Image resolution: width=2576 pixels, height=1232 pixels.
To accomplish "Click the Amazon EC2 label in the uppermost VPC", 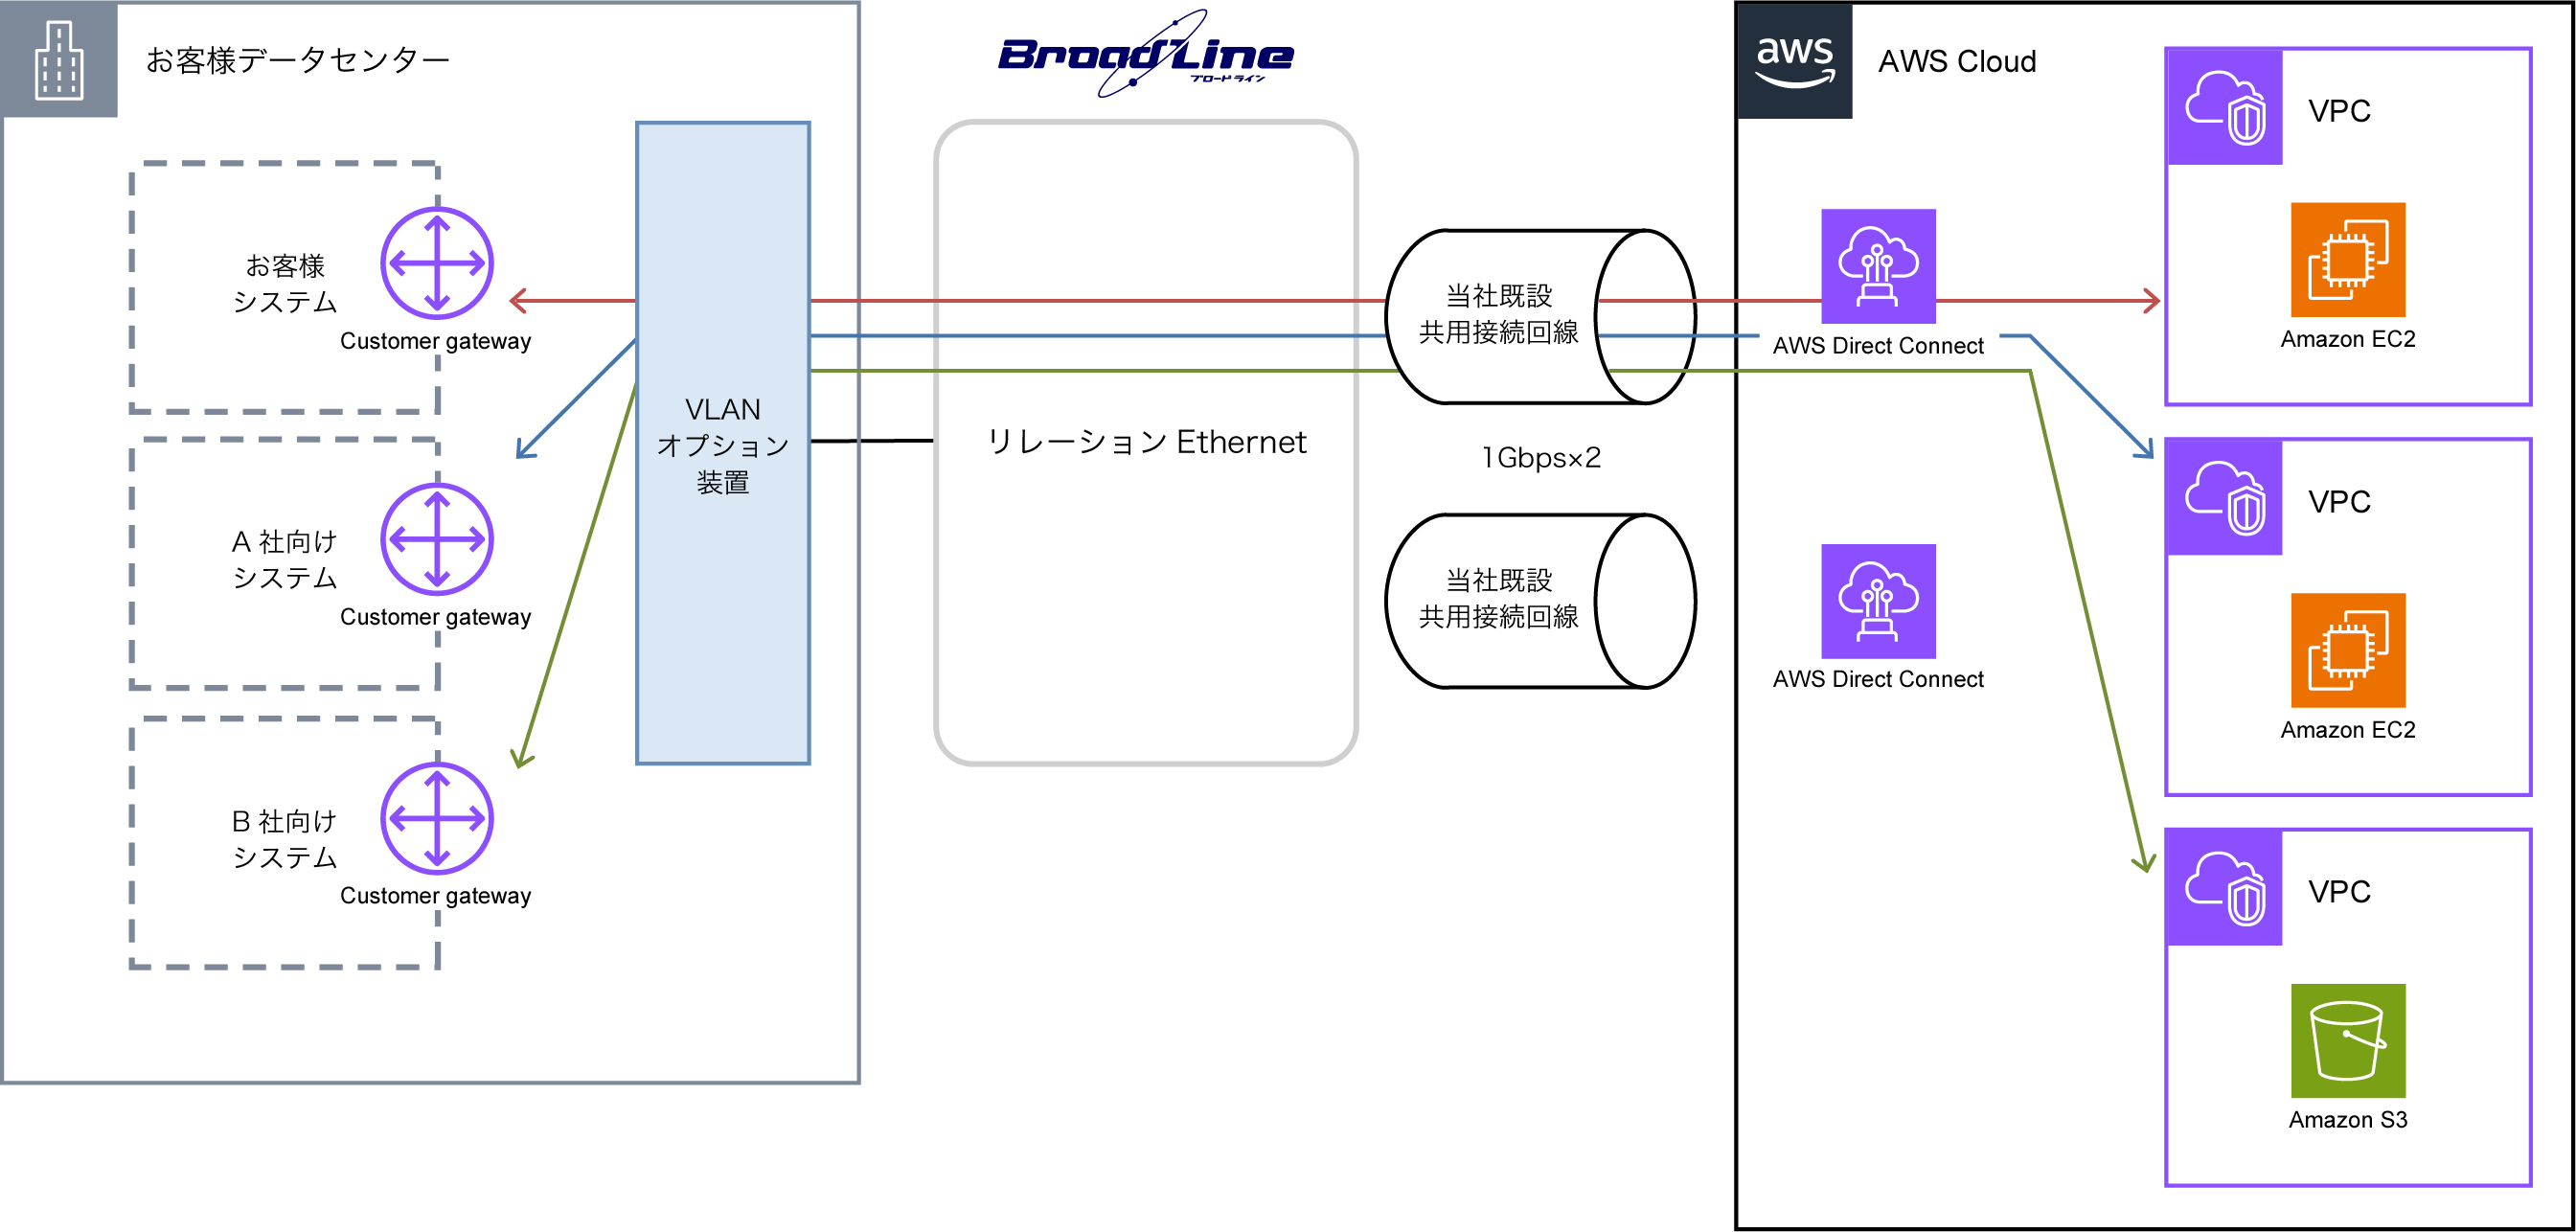I will point(2348,340).
